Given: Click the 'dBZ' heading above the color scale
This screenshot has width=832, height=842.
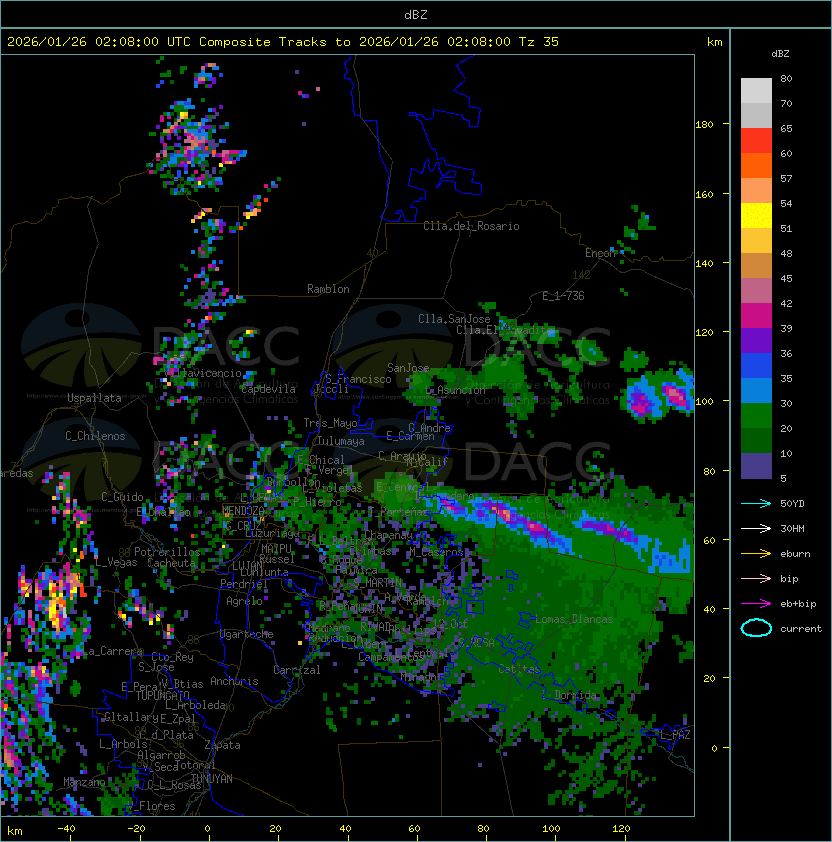Looking at the screenshot, I should (x=780, y=54).
